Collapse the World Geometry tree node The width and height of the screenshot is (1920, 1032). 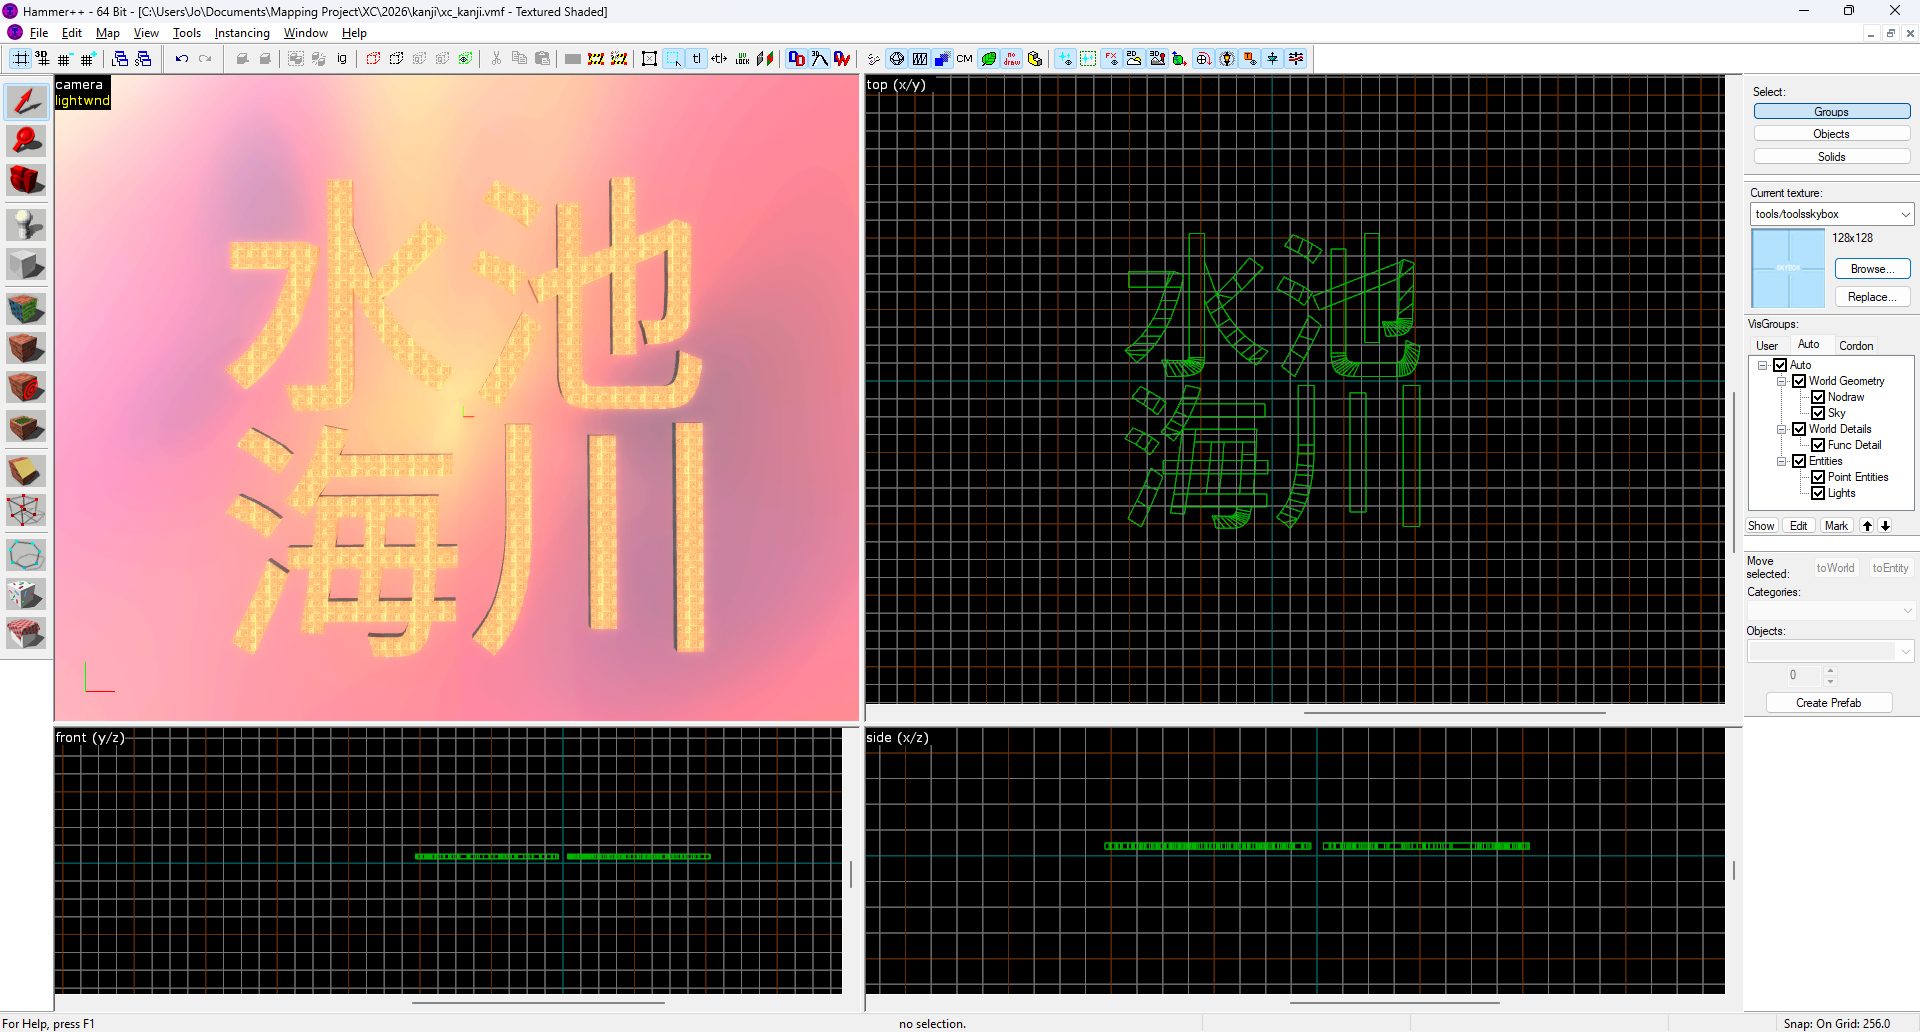pyautogui.click(x=1781, y=381)
